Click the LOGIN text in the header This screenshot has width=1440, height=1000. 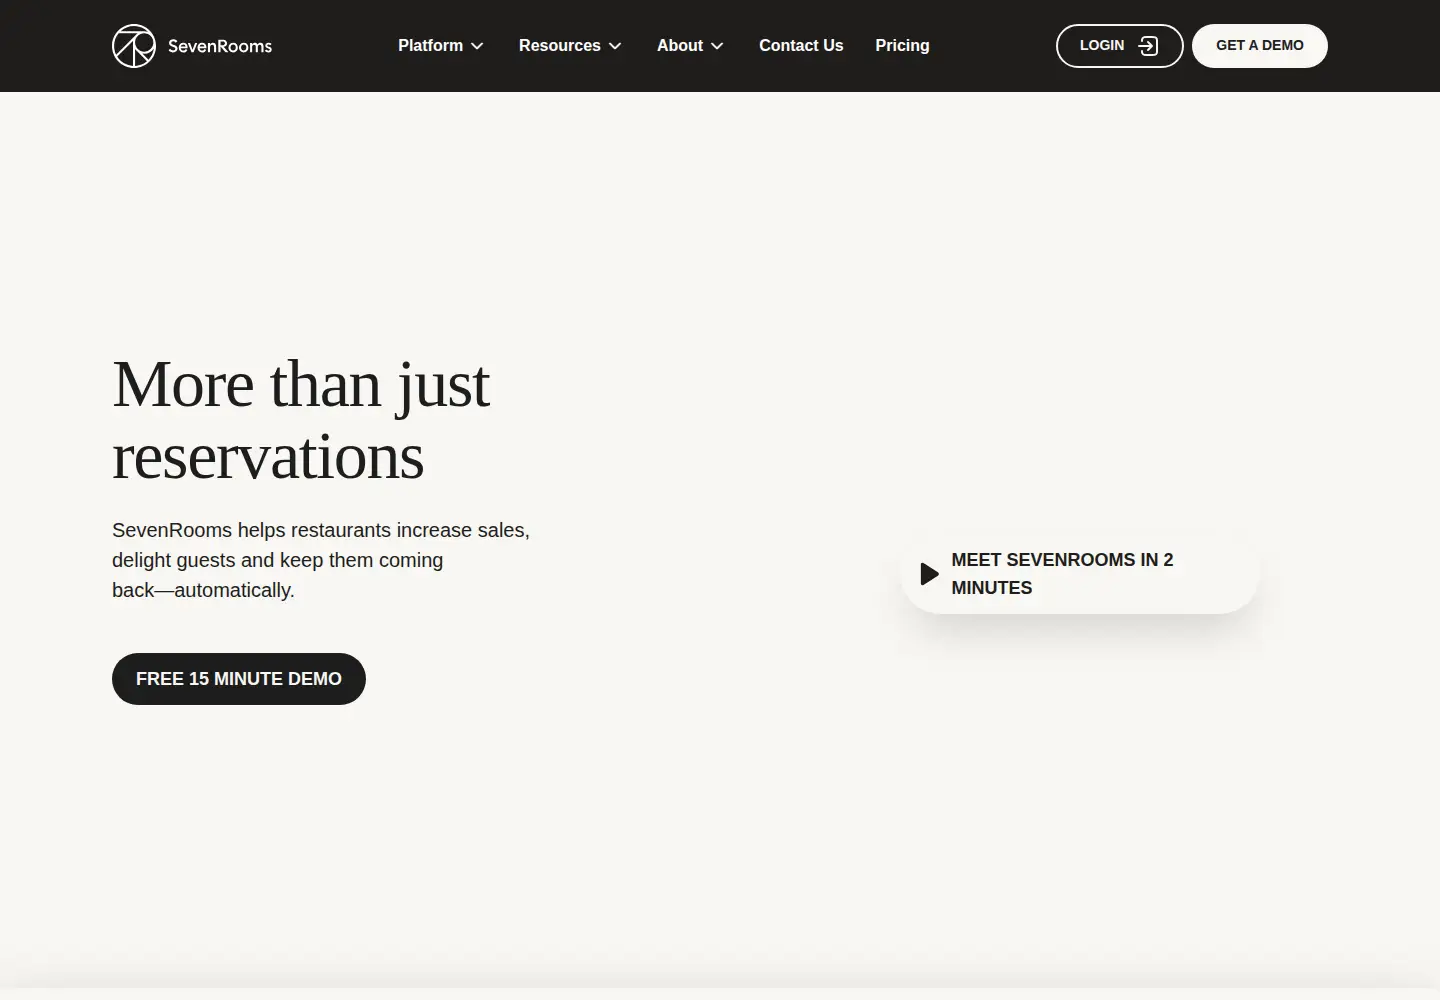(1102, 46)
